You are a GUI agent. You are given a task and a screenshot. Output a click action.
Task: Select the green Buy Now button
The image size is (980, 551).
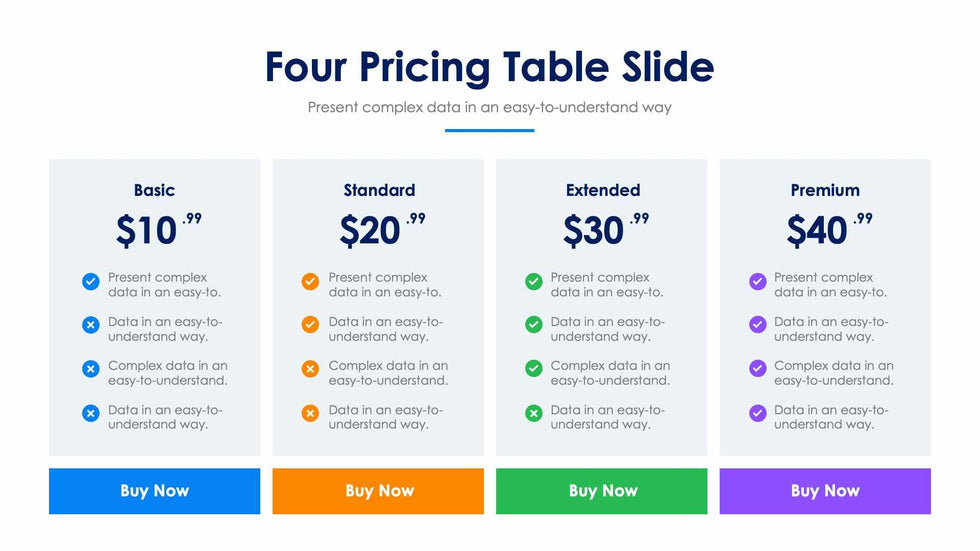tap(602, 491)
